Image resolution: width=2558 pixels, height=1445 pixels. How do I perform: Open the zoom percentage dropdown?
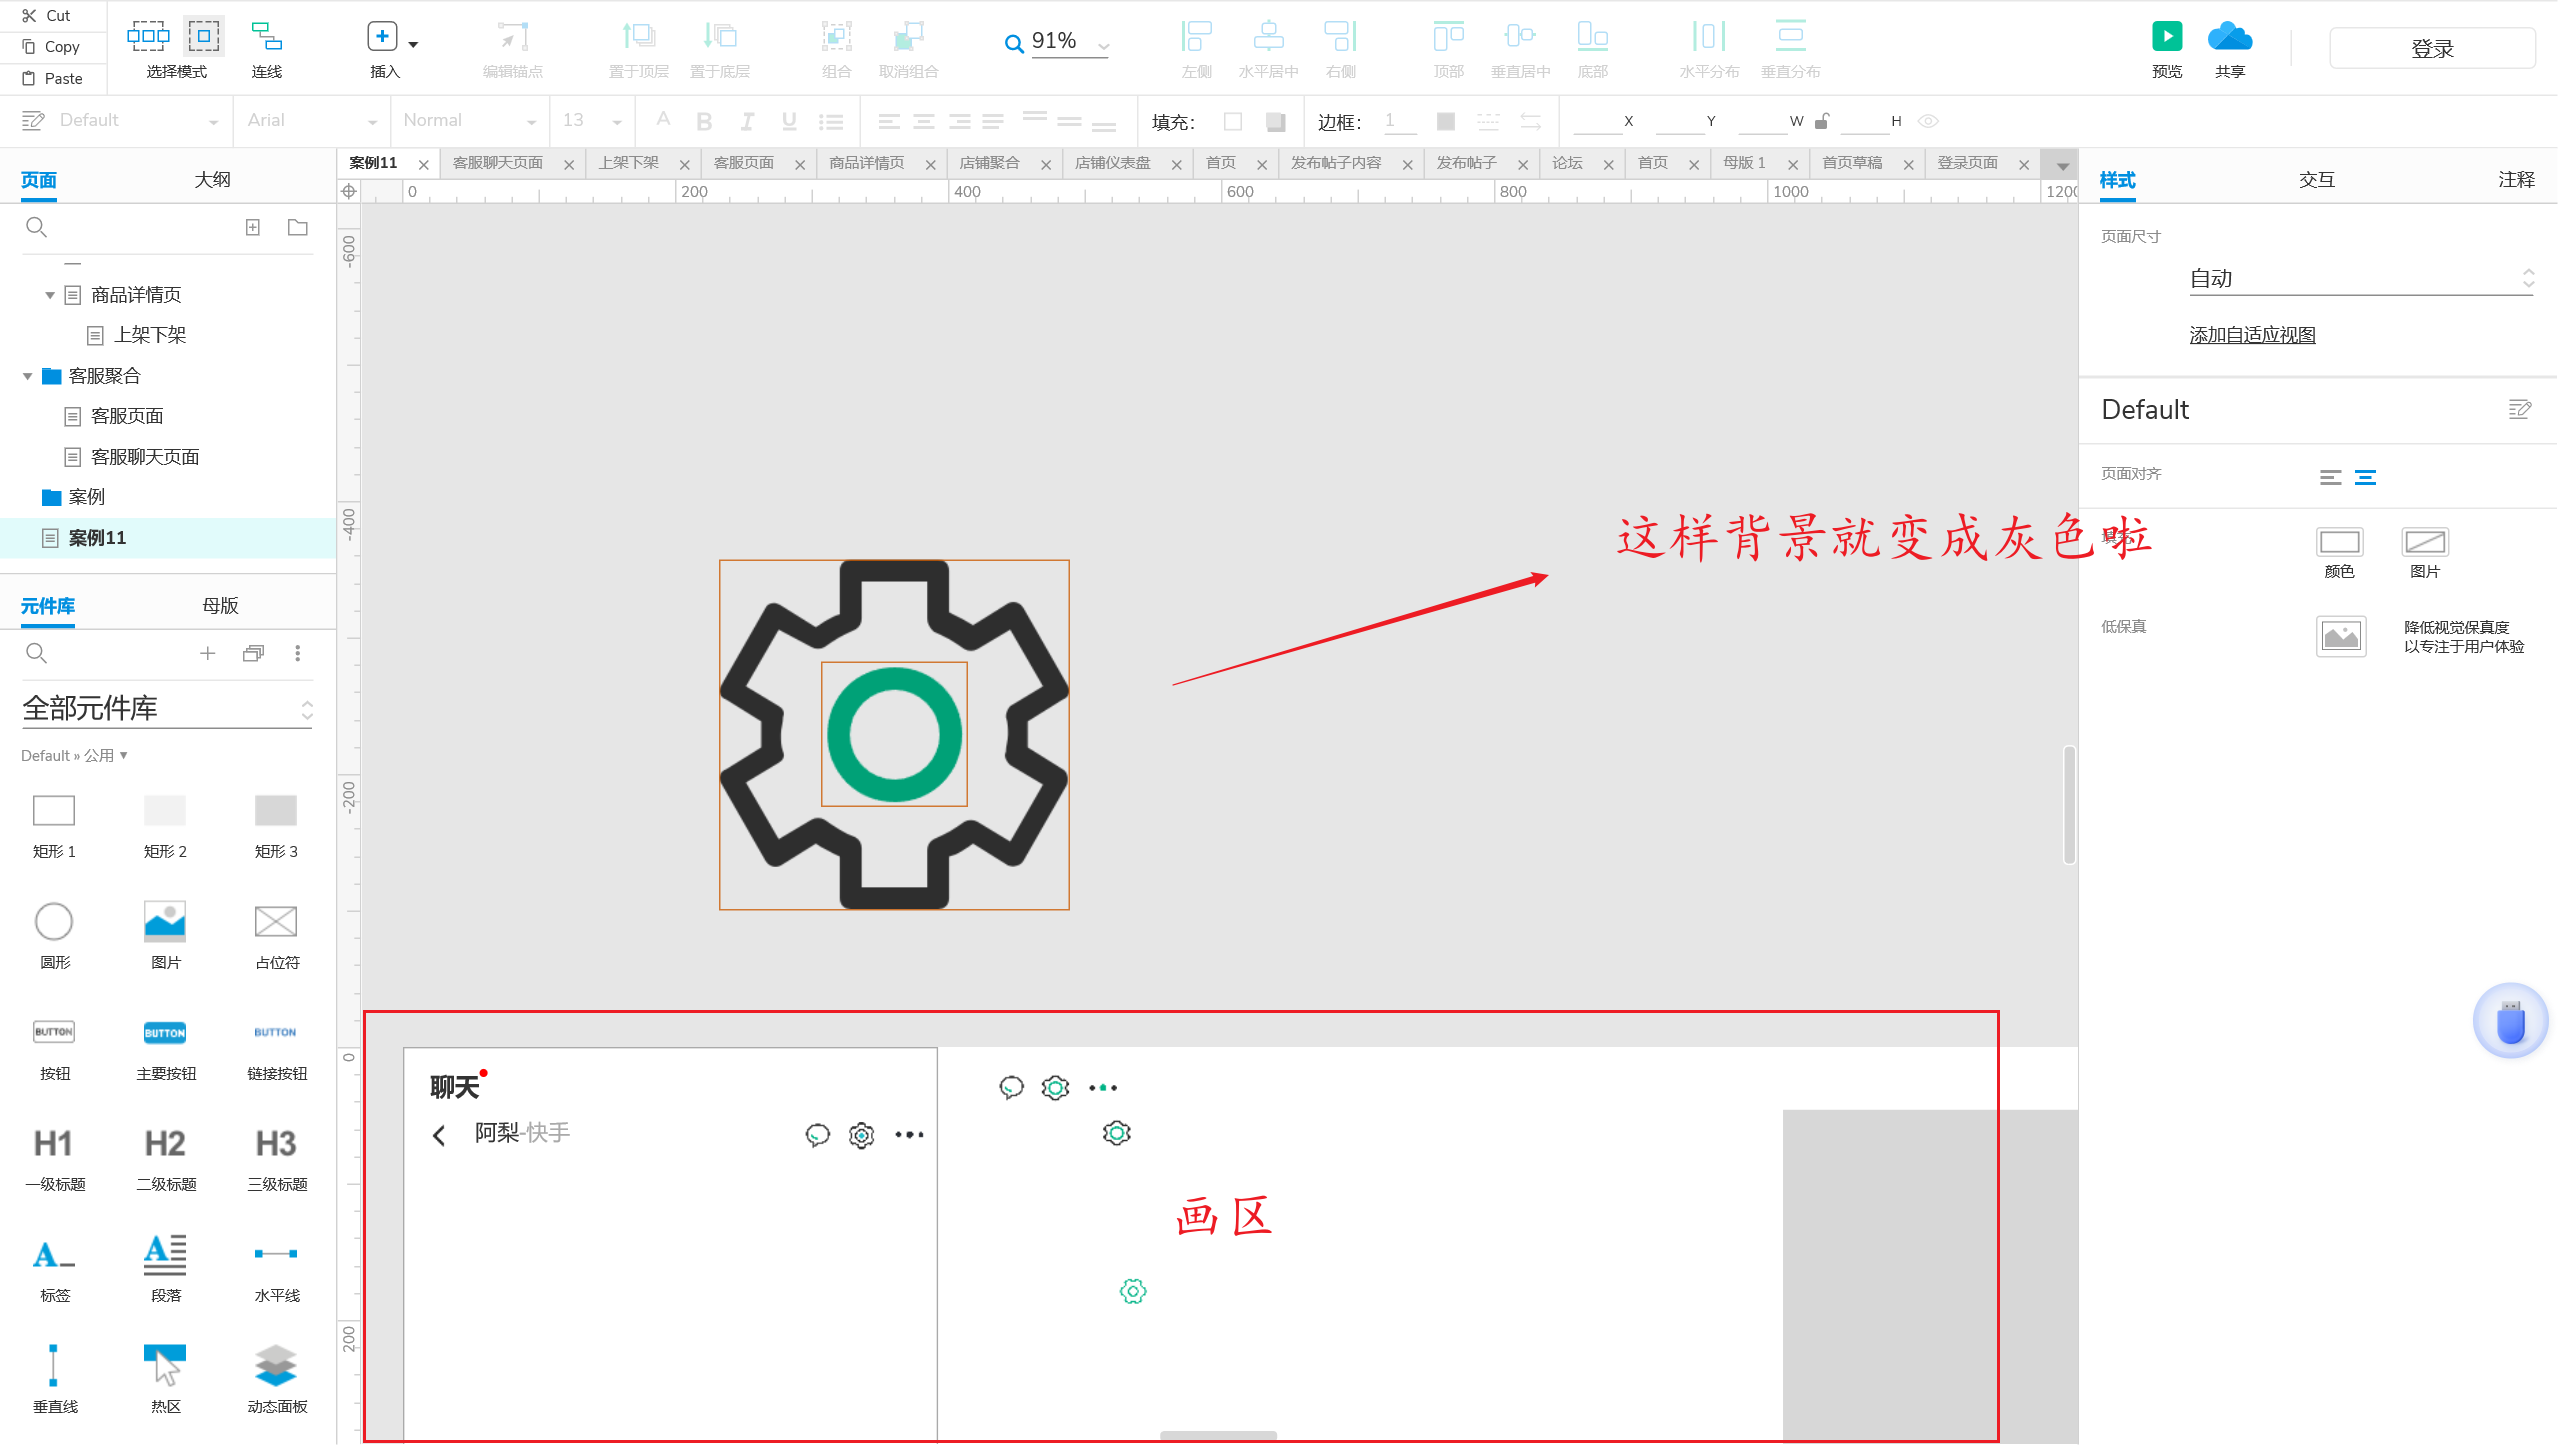pos(1103,45)
